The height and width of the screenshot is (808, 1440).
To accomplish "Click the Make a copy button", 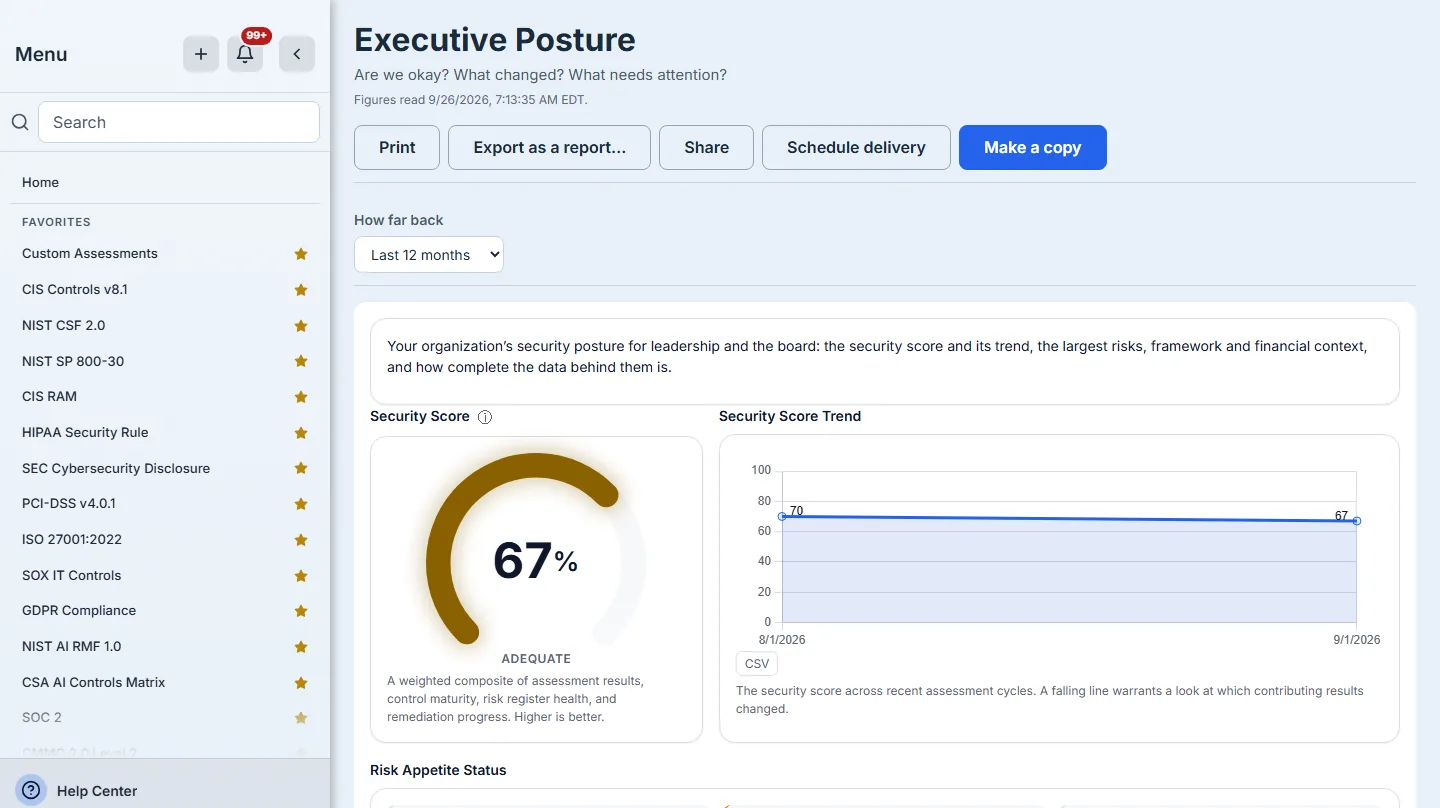I will [1033, 147].
